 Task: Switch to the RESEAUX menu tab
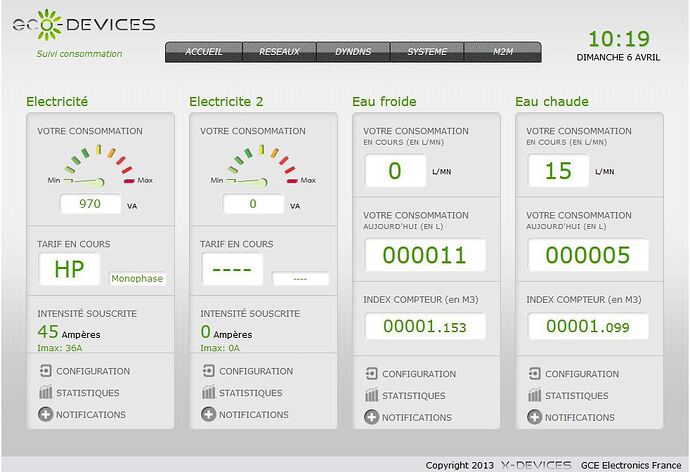tap(279, 51)
